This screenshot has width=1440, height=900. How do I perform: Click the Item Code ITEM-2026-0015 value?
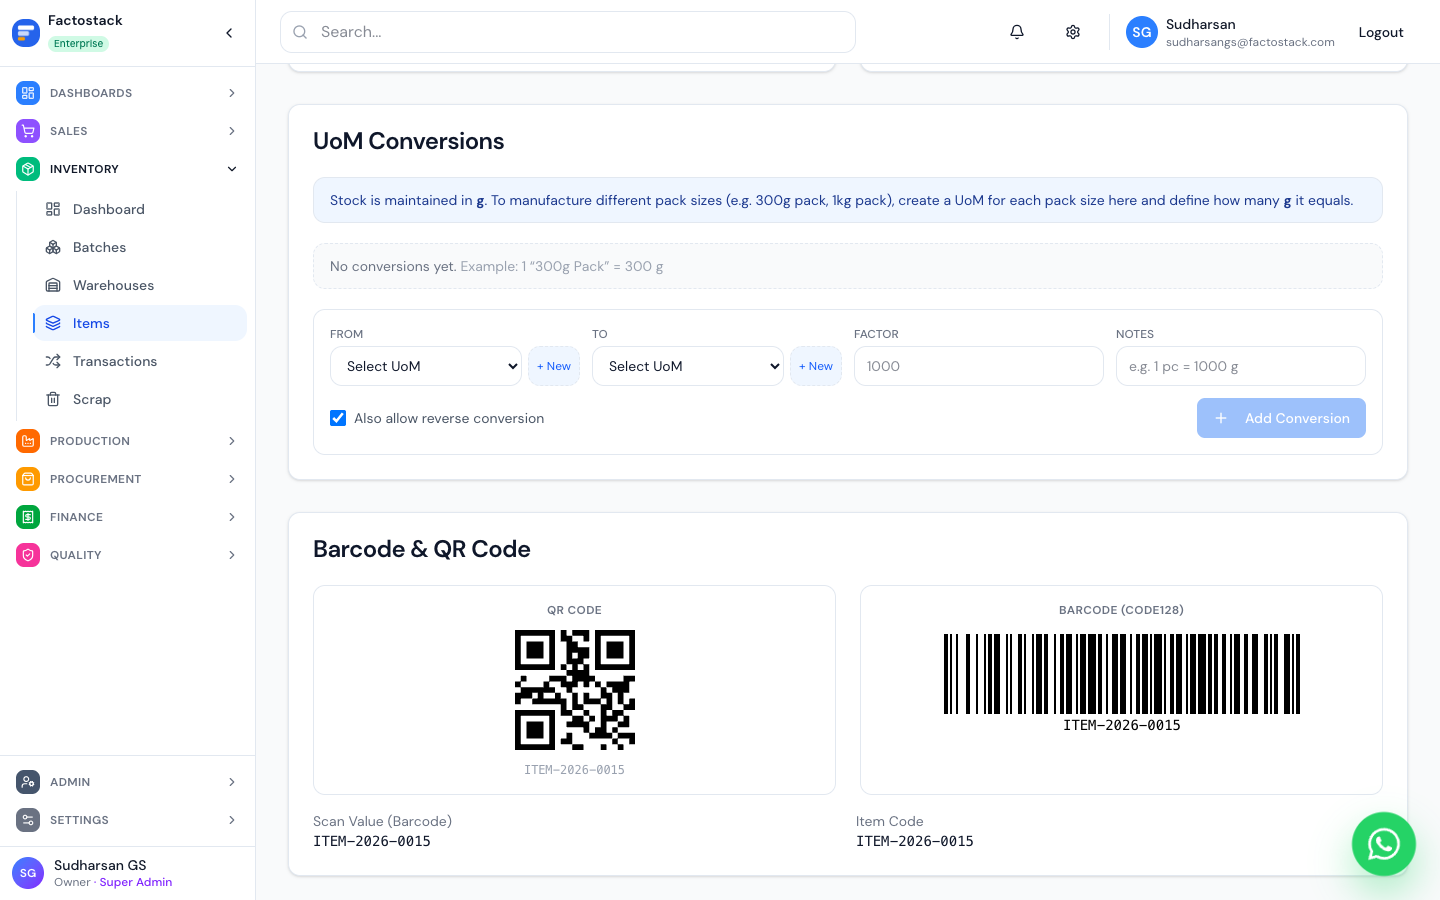(915, 841)
